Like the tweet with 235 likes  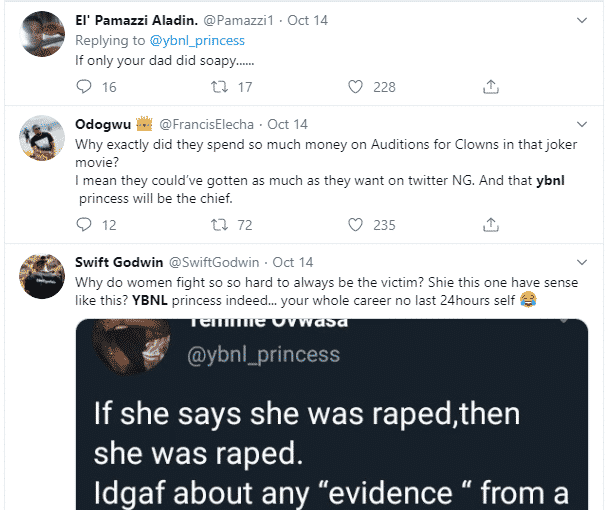[x=354, y=225]
